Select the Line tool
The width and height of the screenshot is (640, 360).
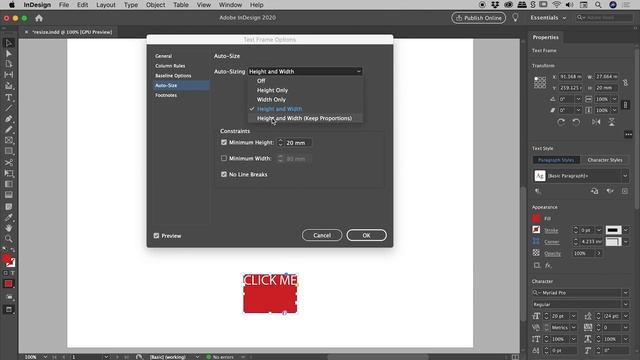(9, 108)
